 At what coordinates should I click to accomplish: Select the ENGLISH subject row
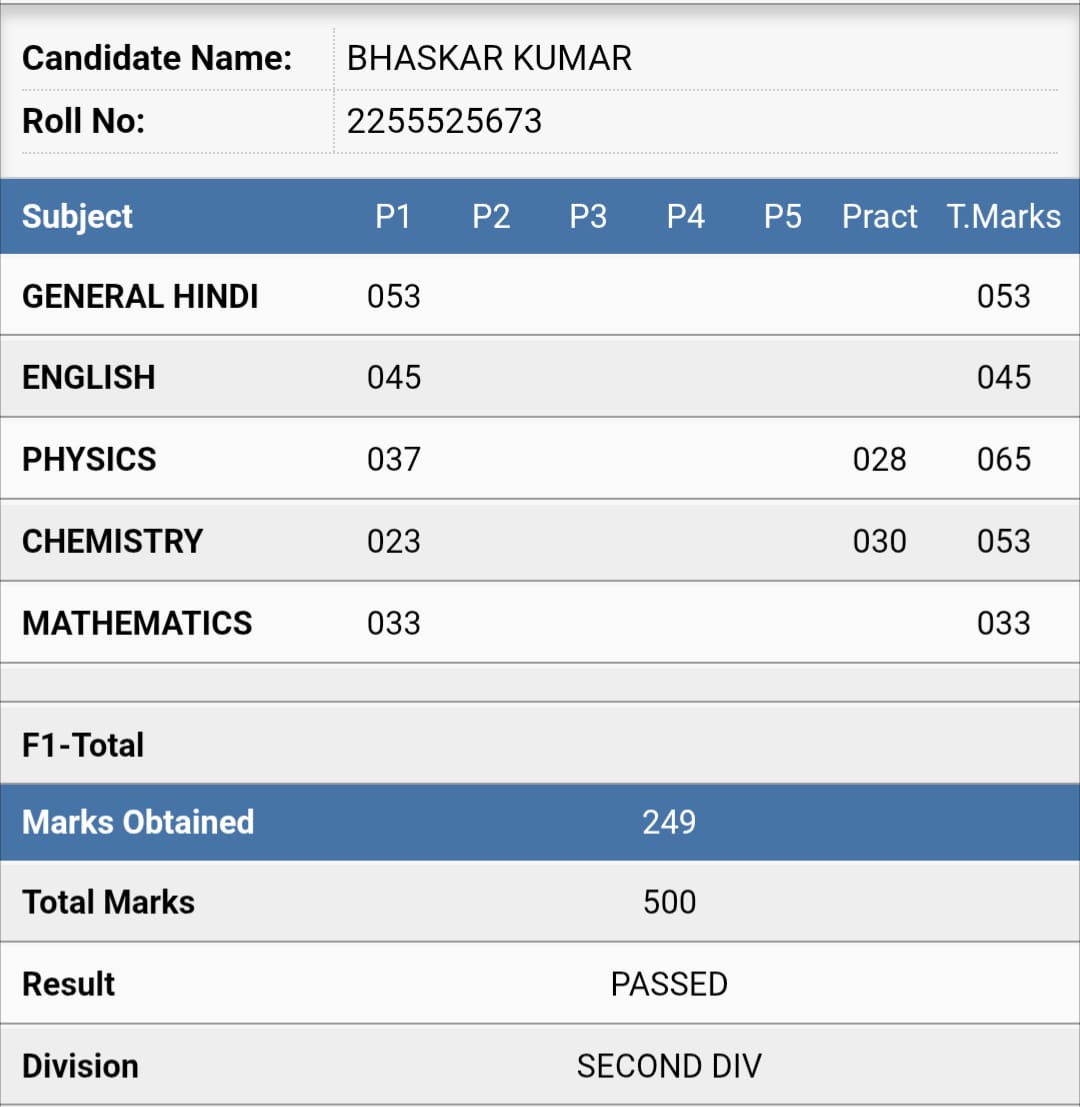pyautogui.click(x=540, y=377)
